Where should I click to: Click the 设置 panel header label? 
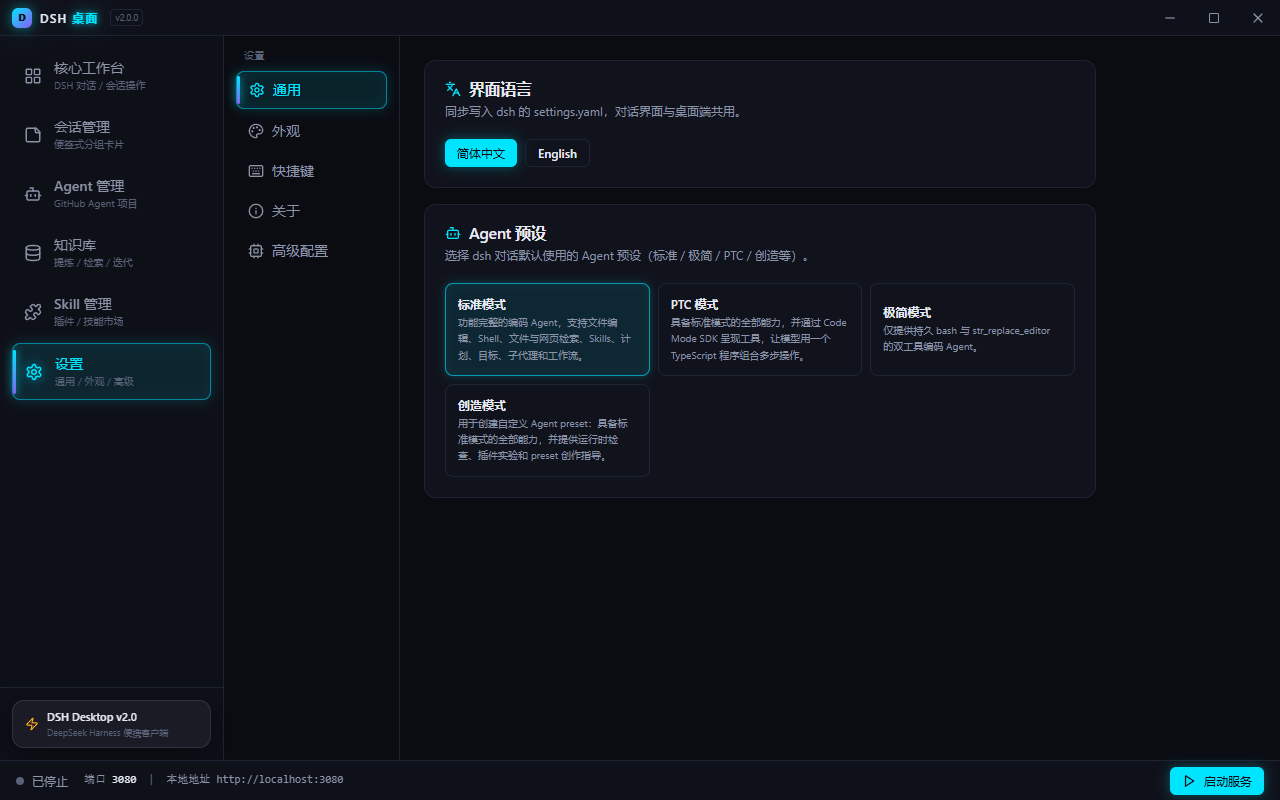254,56
